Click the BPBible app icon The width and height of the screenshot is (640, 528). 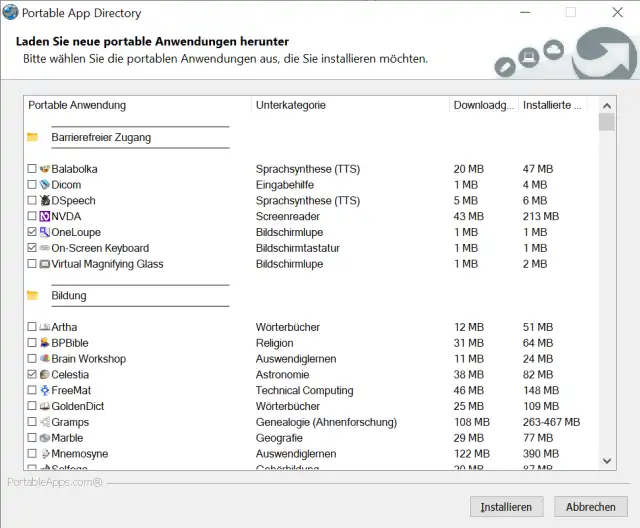click(x=44, y=343)
